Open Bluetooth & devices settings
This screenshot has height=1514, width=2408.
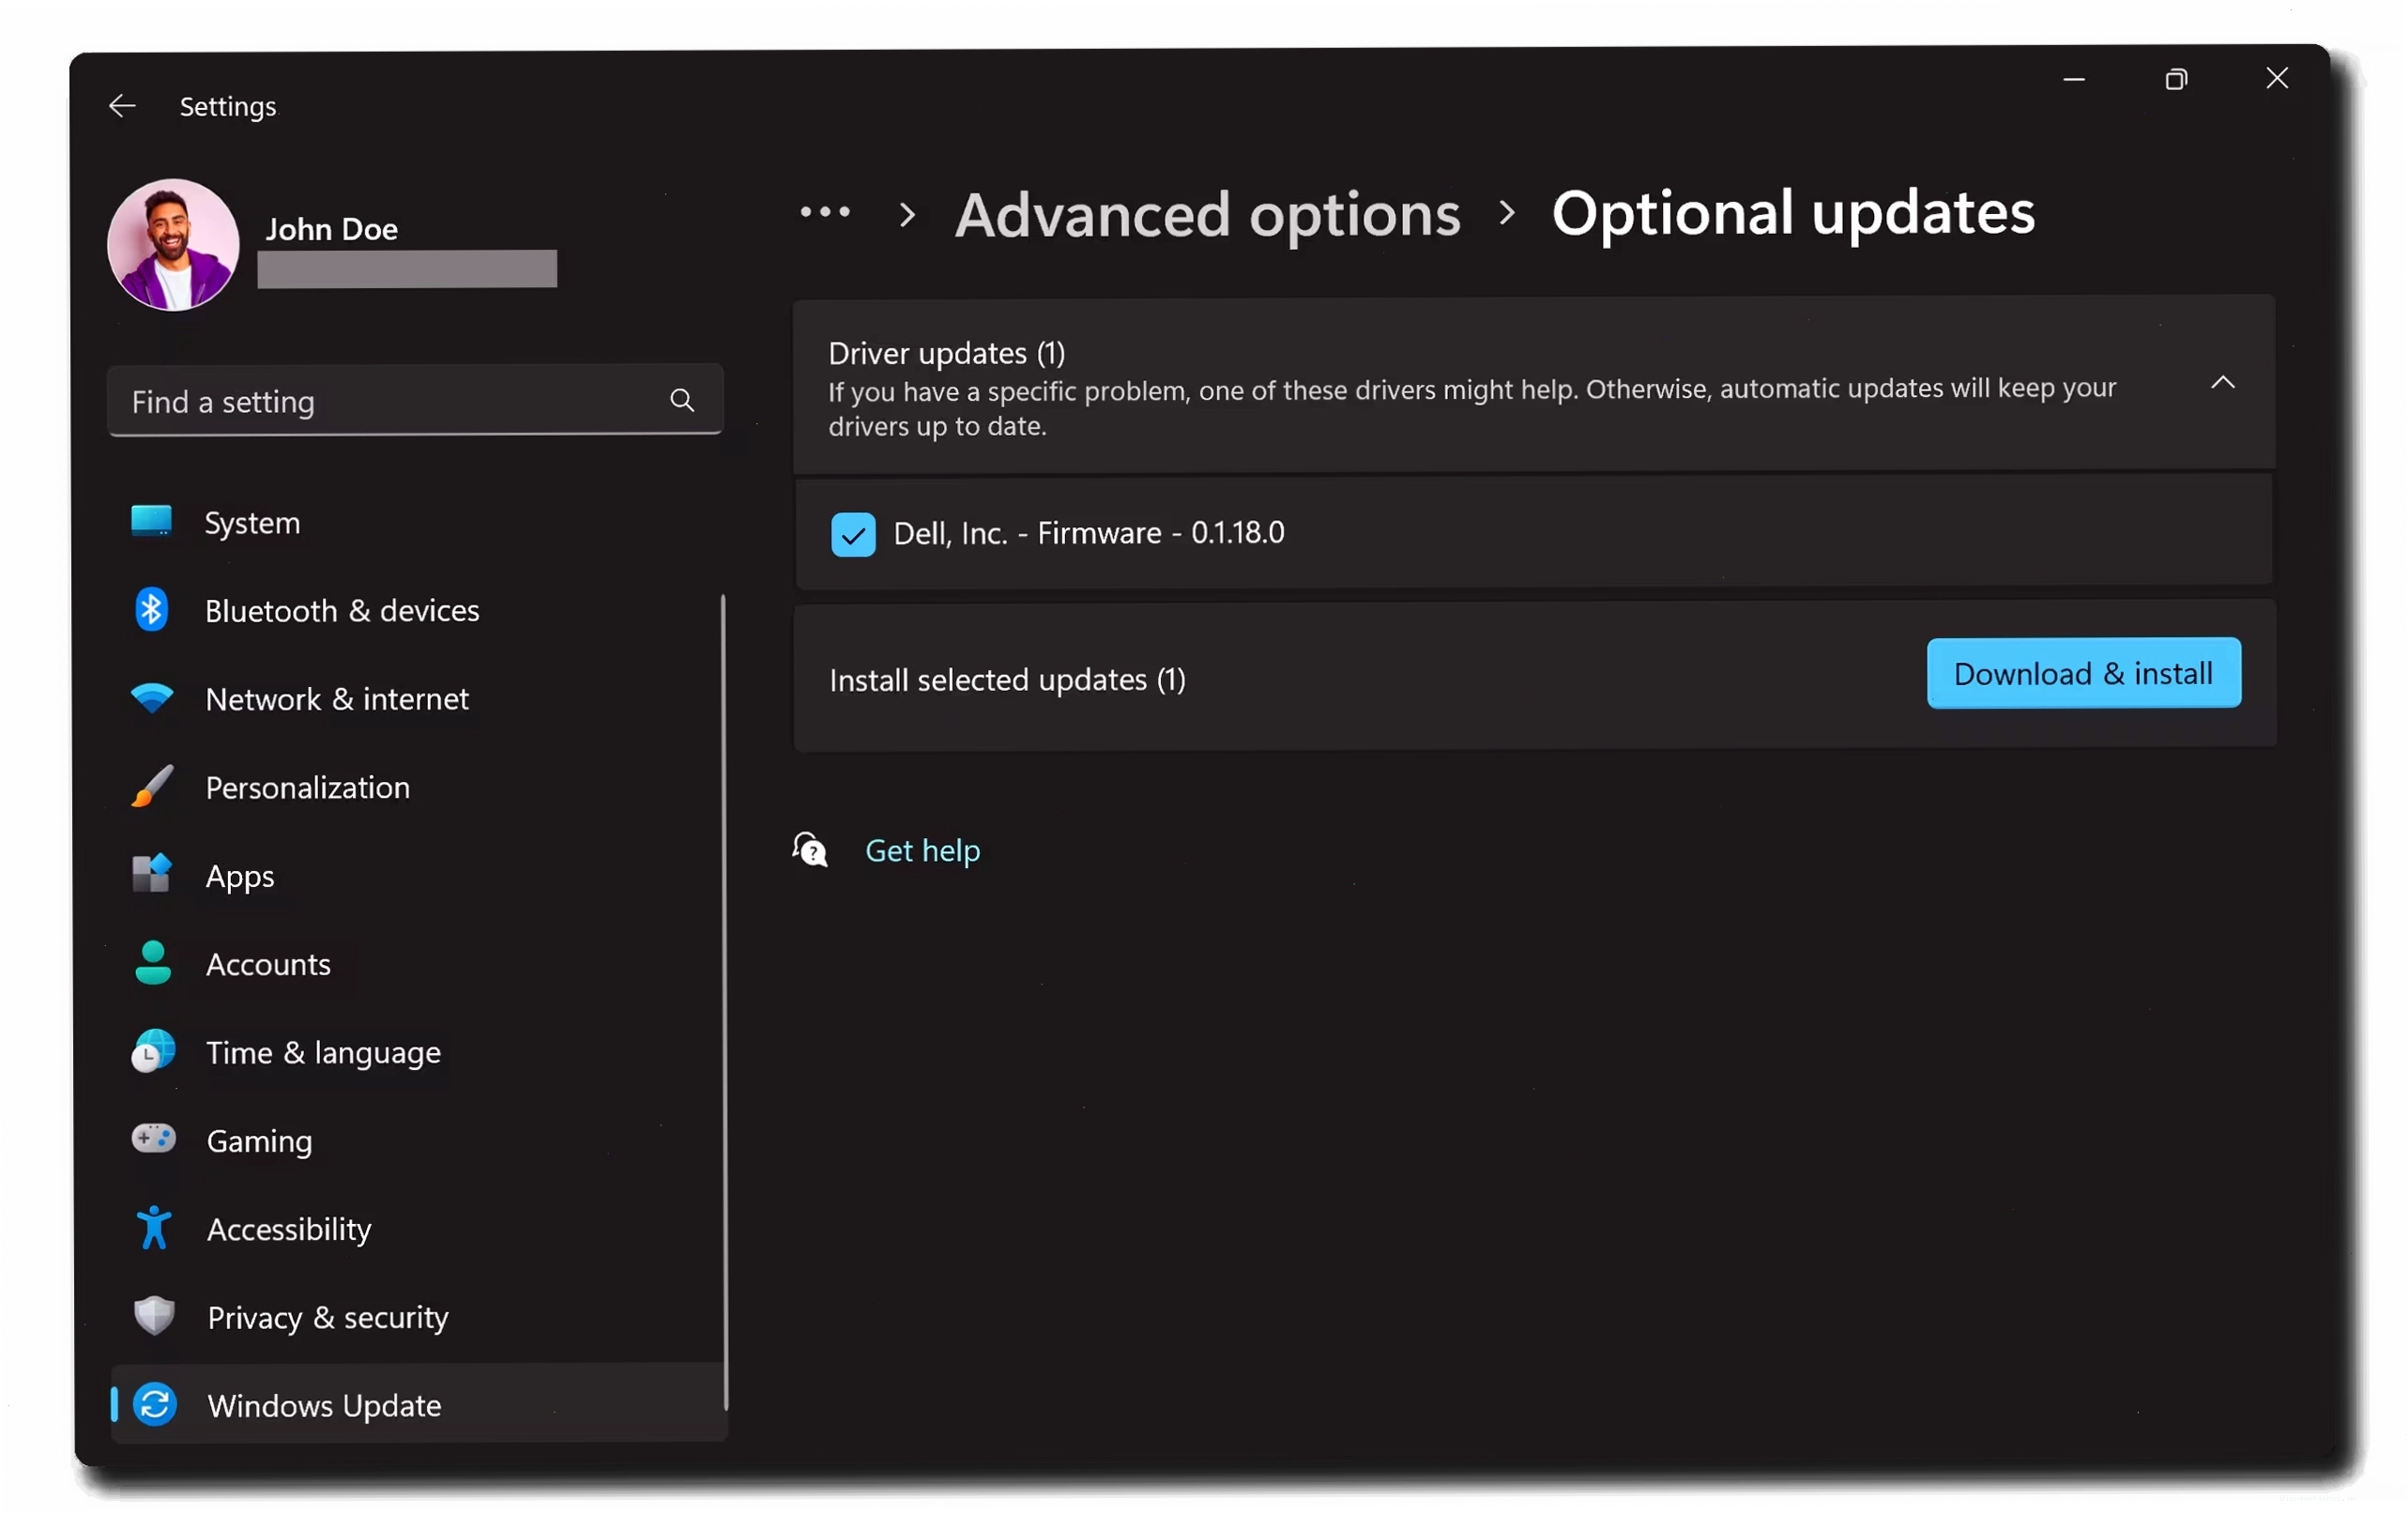coord(415,610)
